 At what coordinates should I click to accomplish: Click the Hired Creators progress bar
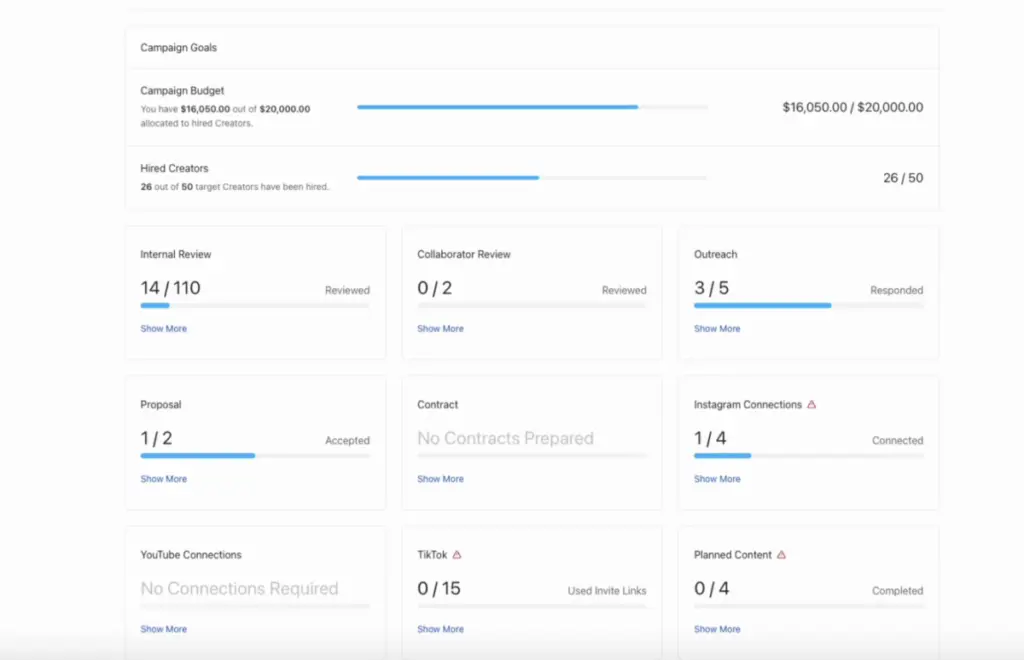click(x=532, y=178)
